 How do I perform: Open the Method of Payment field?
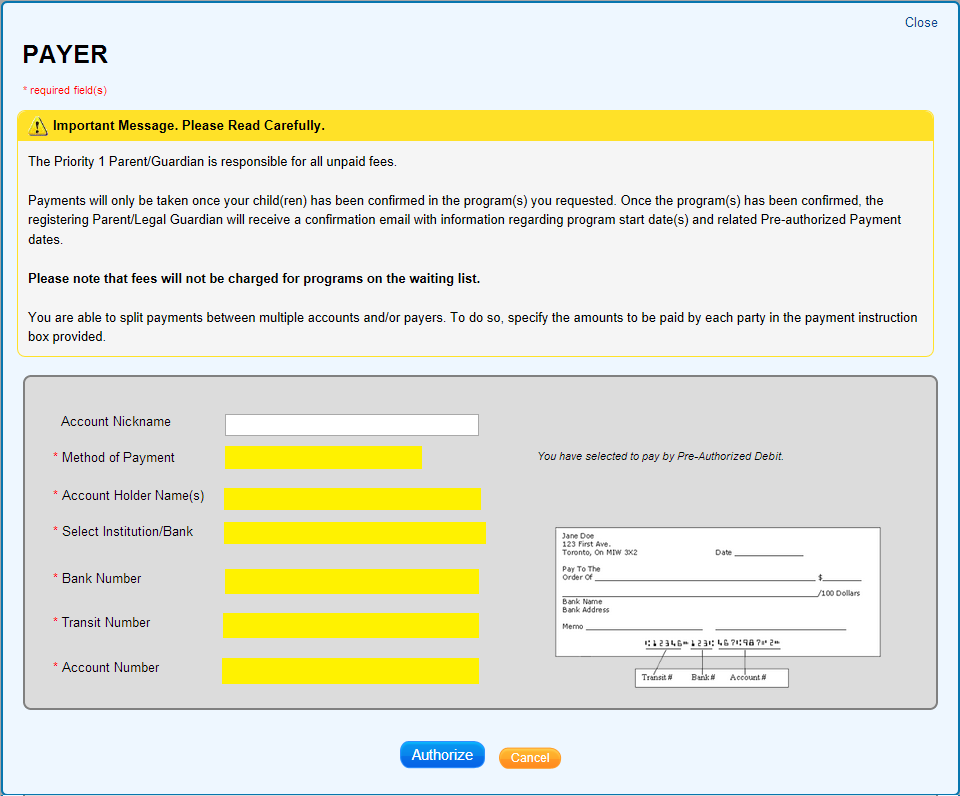point(323,457)
